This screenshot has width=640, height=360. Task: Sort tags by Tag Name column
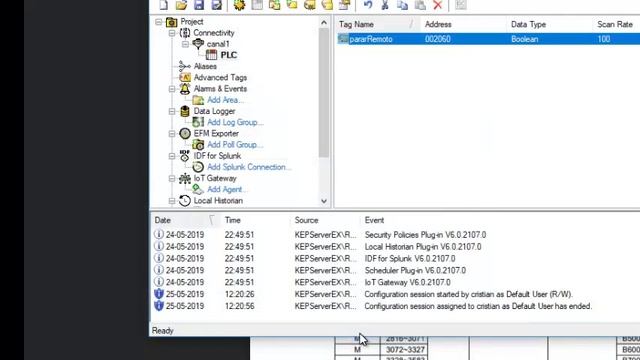click(x=377, y=24)
